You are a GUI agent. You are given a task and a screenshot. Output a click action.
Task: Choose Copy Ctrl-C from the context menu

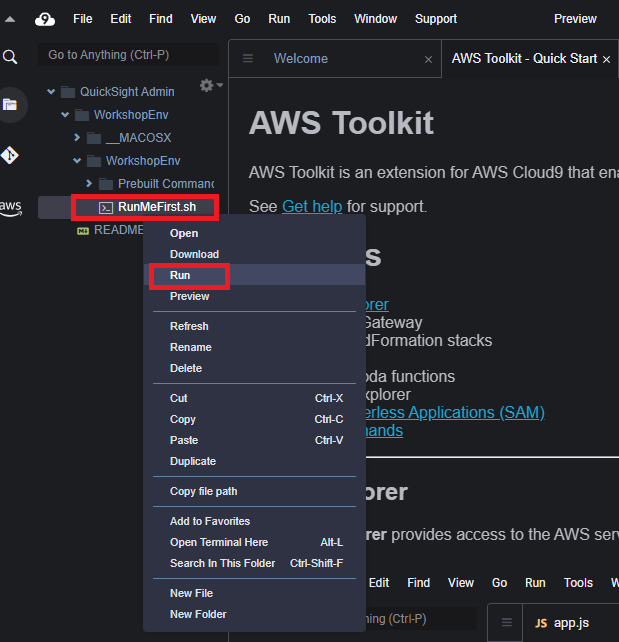click(254, 419)
